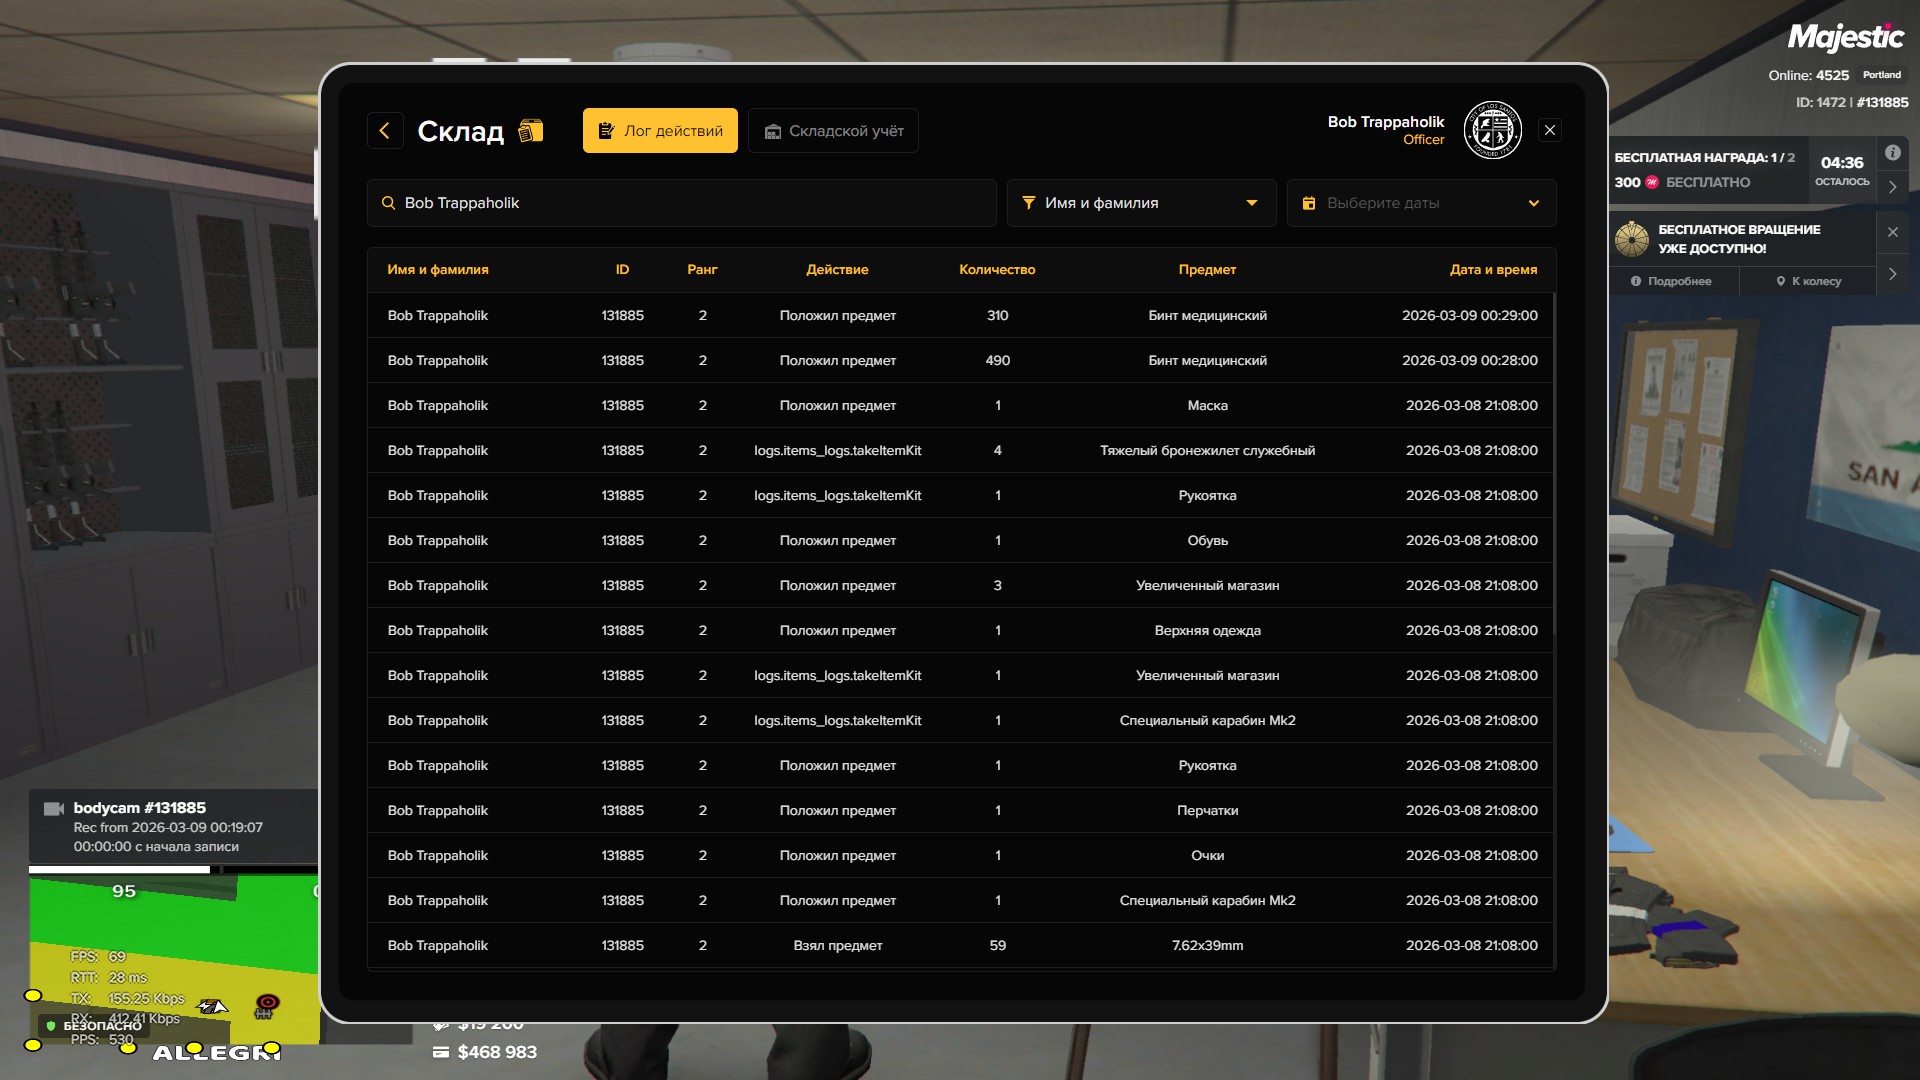Click the Подробнее button
This screenshot has width=1920, height=1080.
point(1671,282)
